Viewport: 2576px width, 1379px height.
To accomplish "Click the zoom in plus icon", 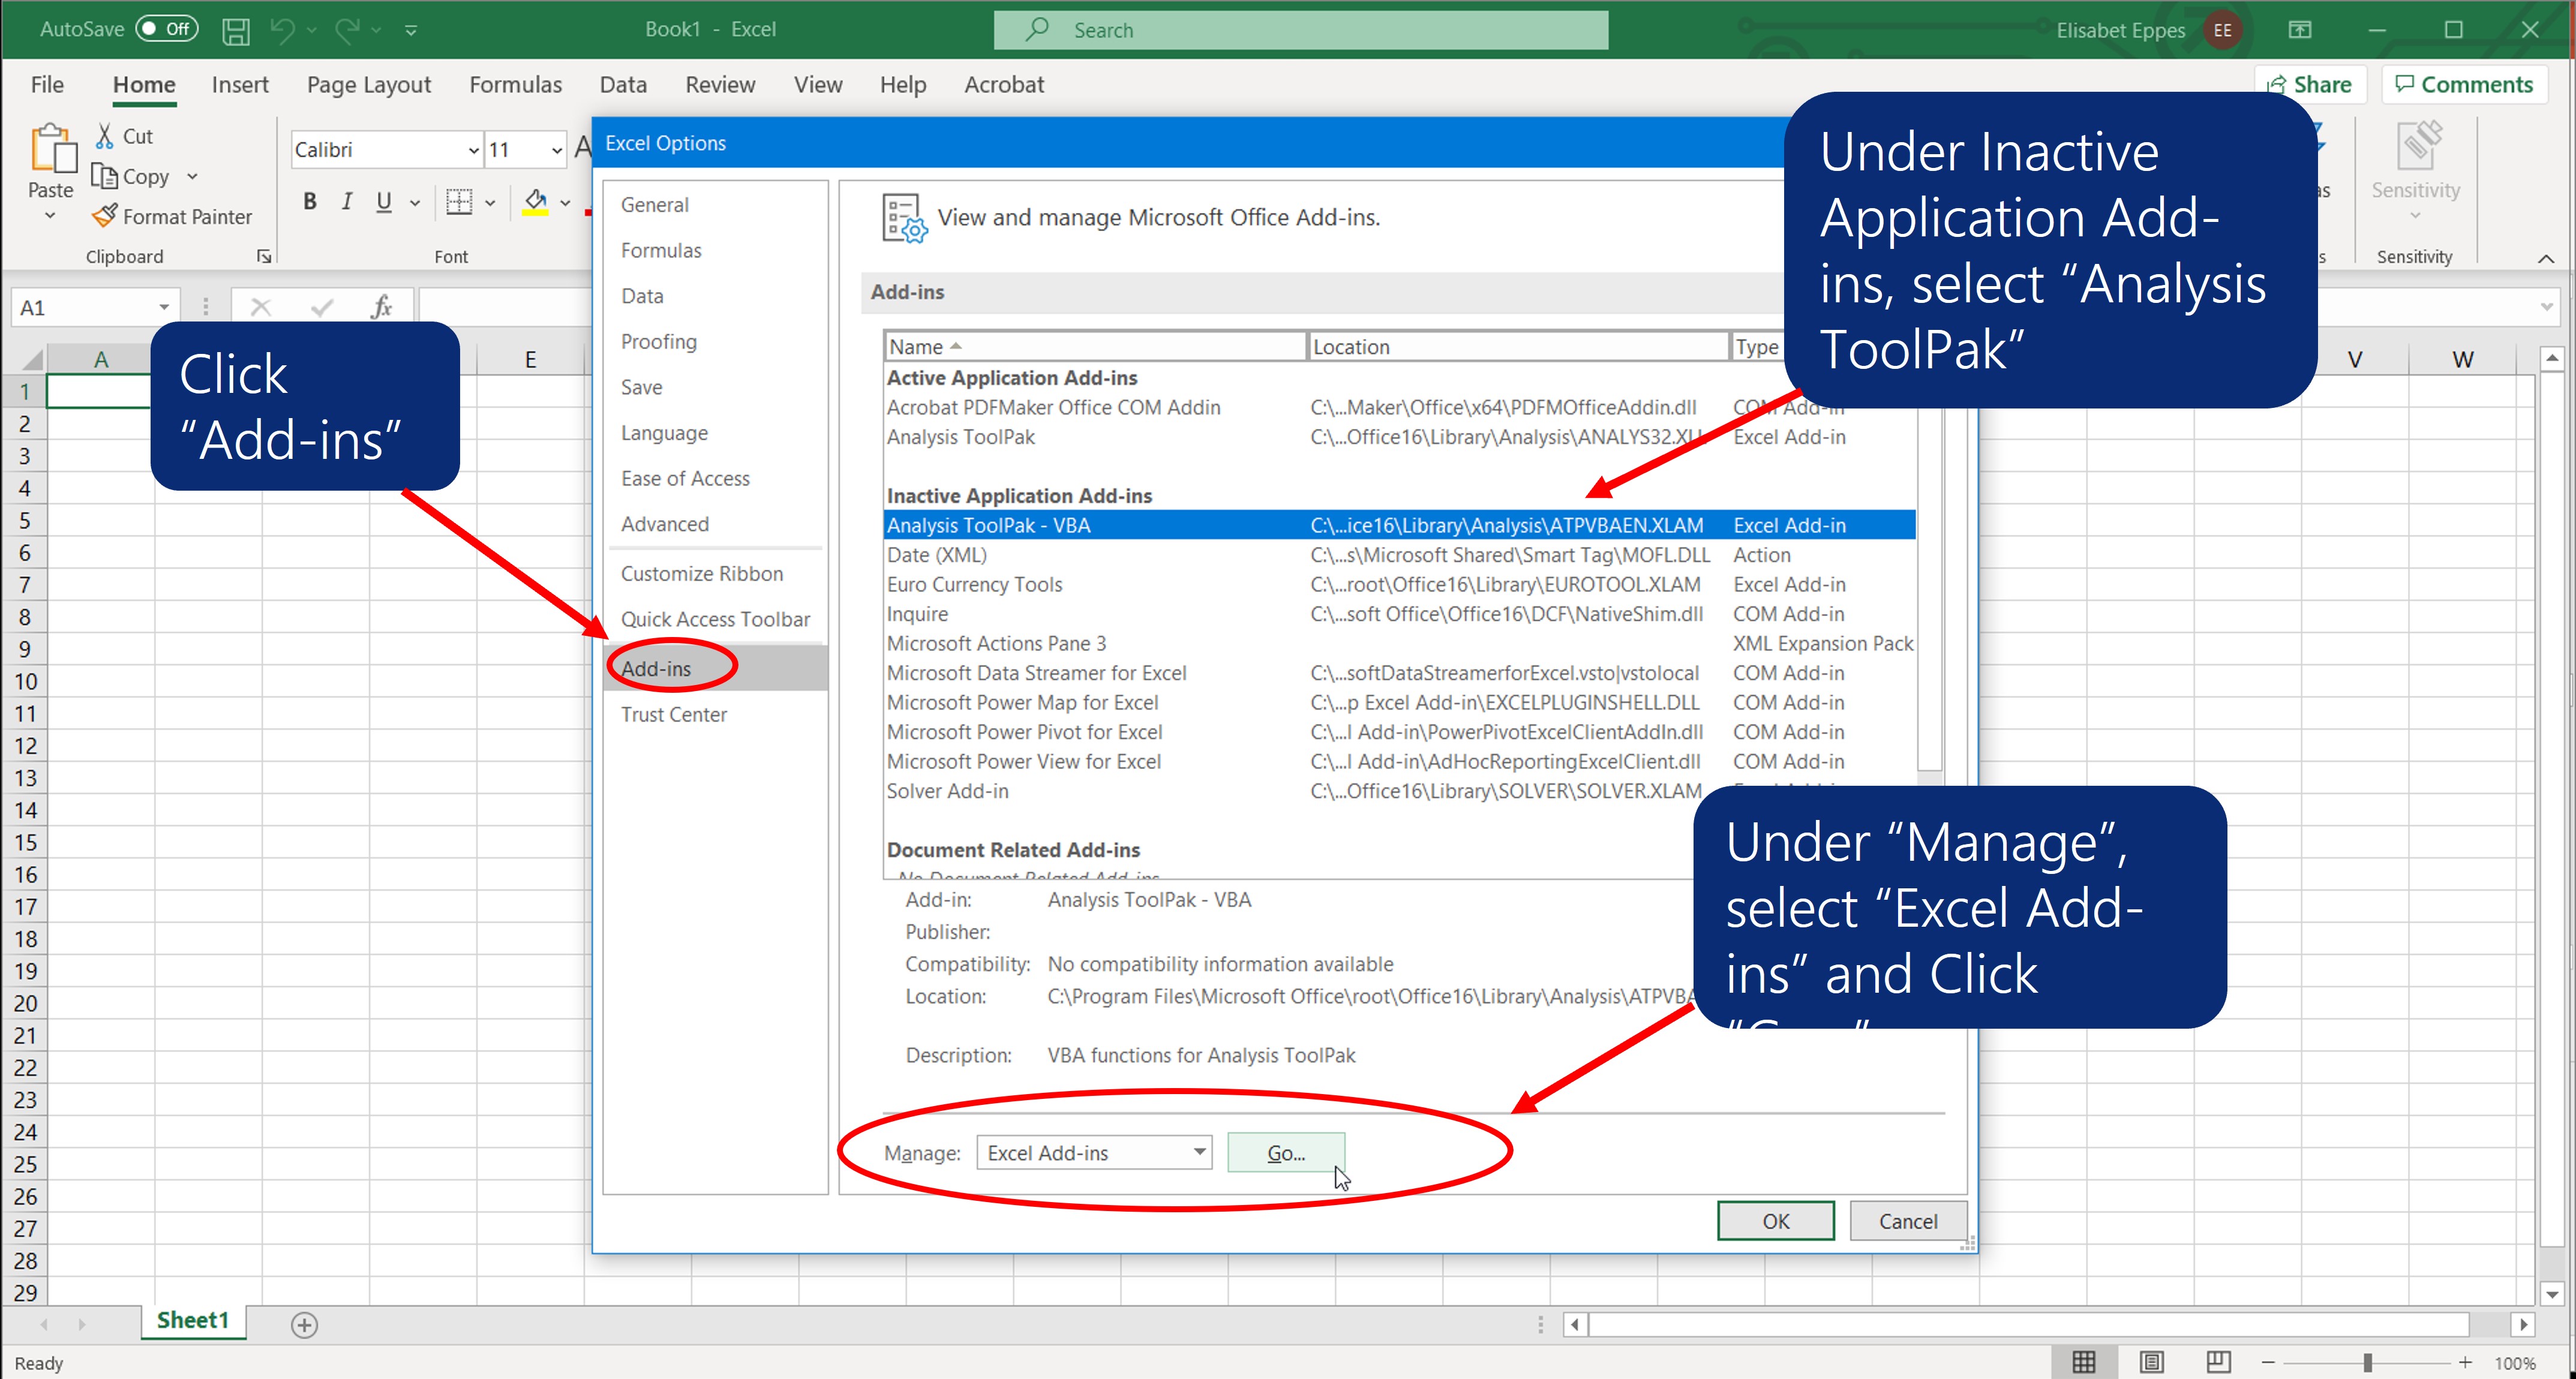I will pyautogui.click(x=2465, y=1362).
